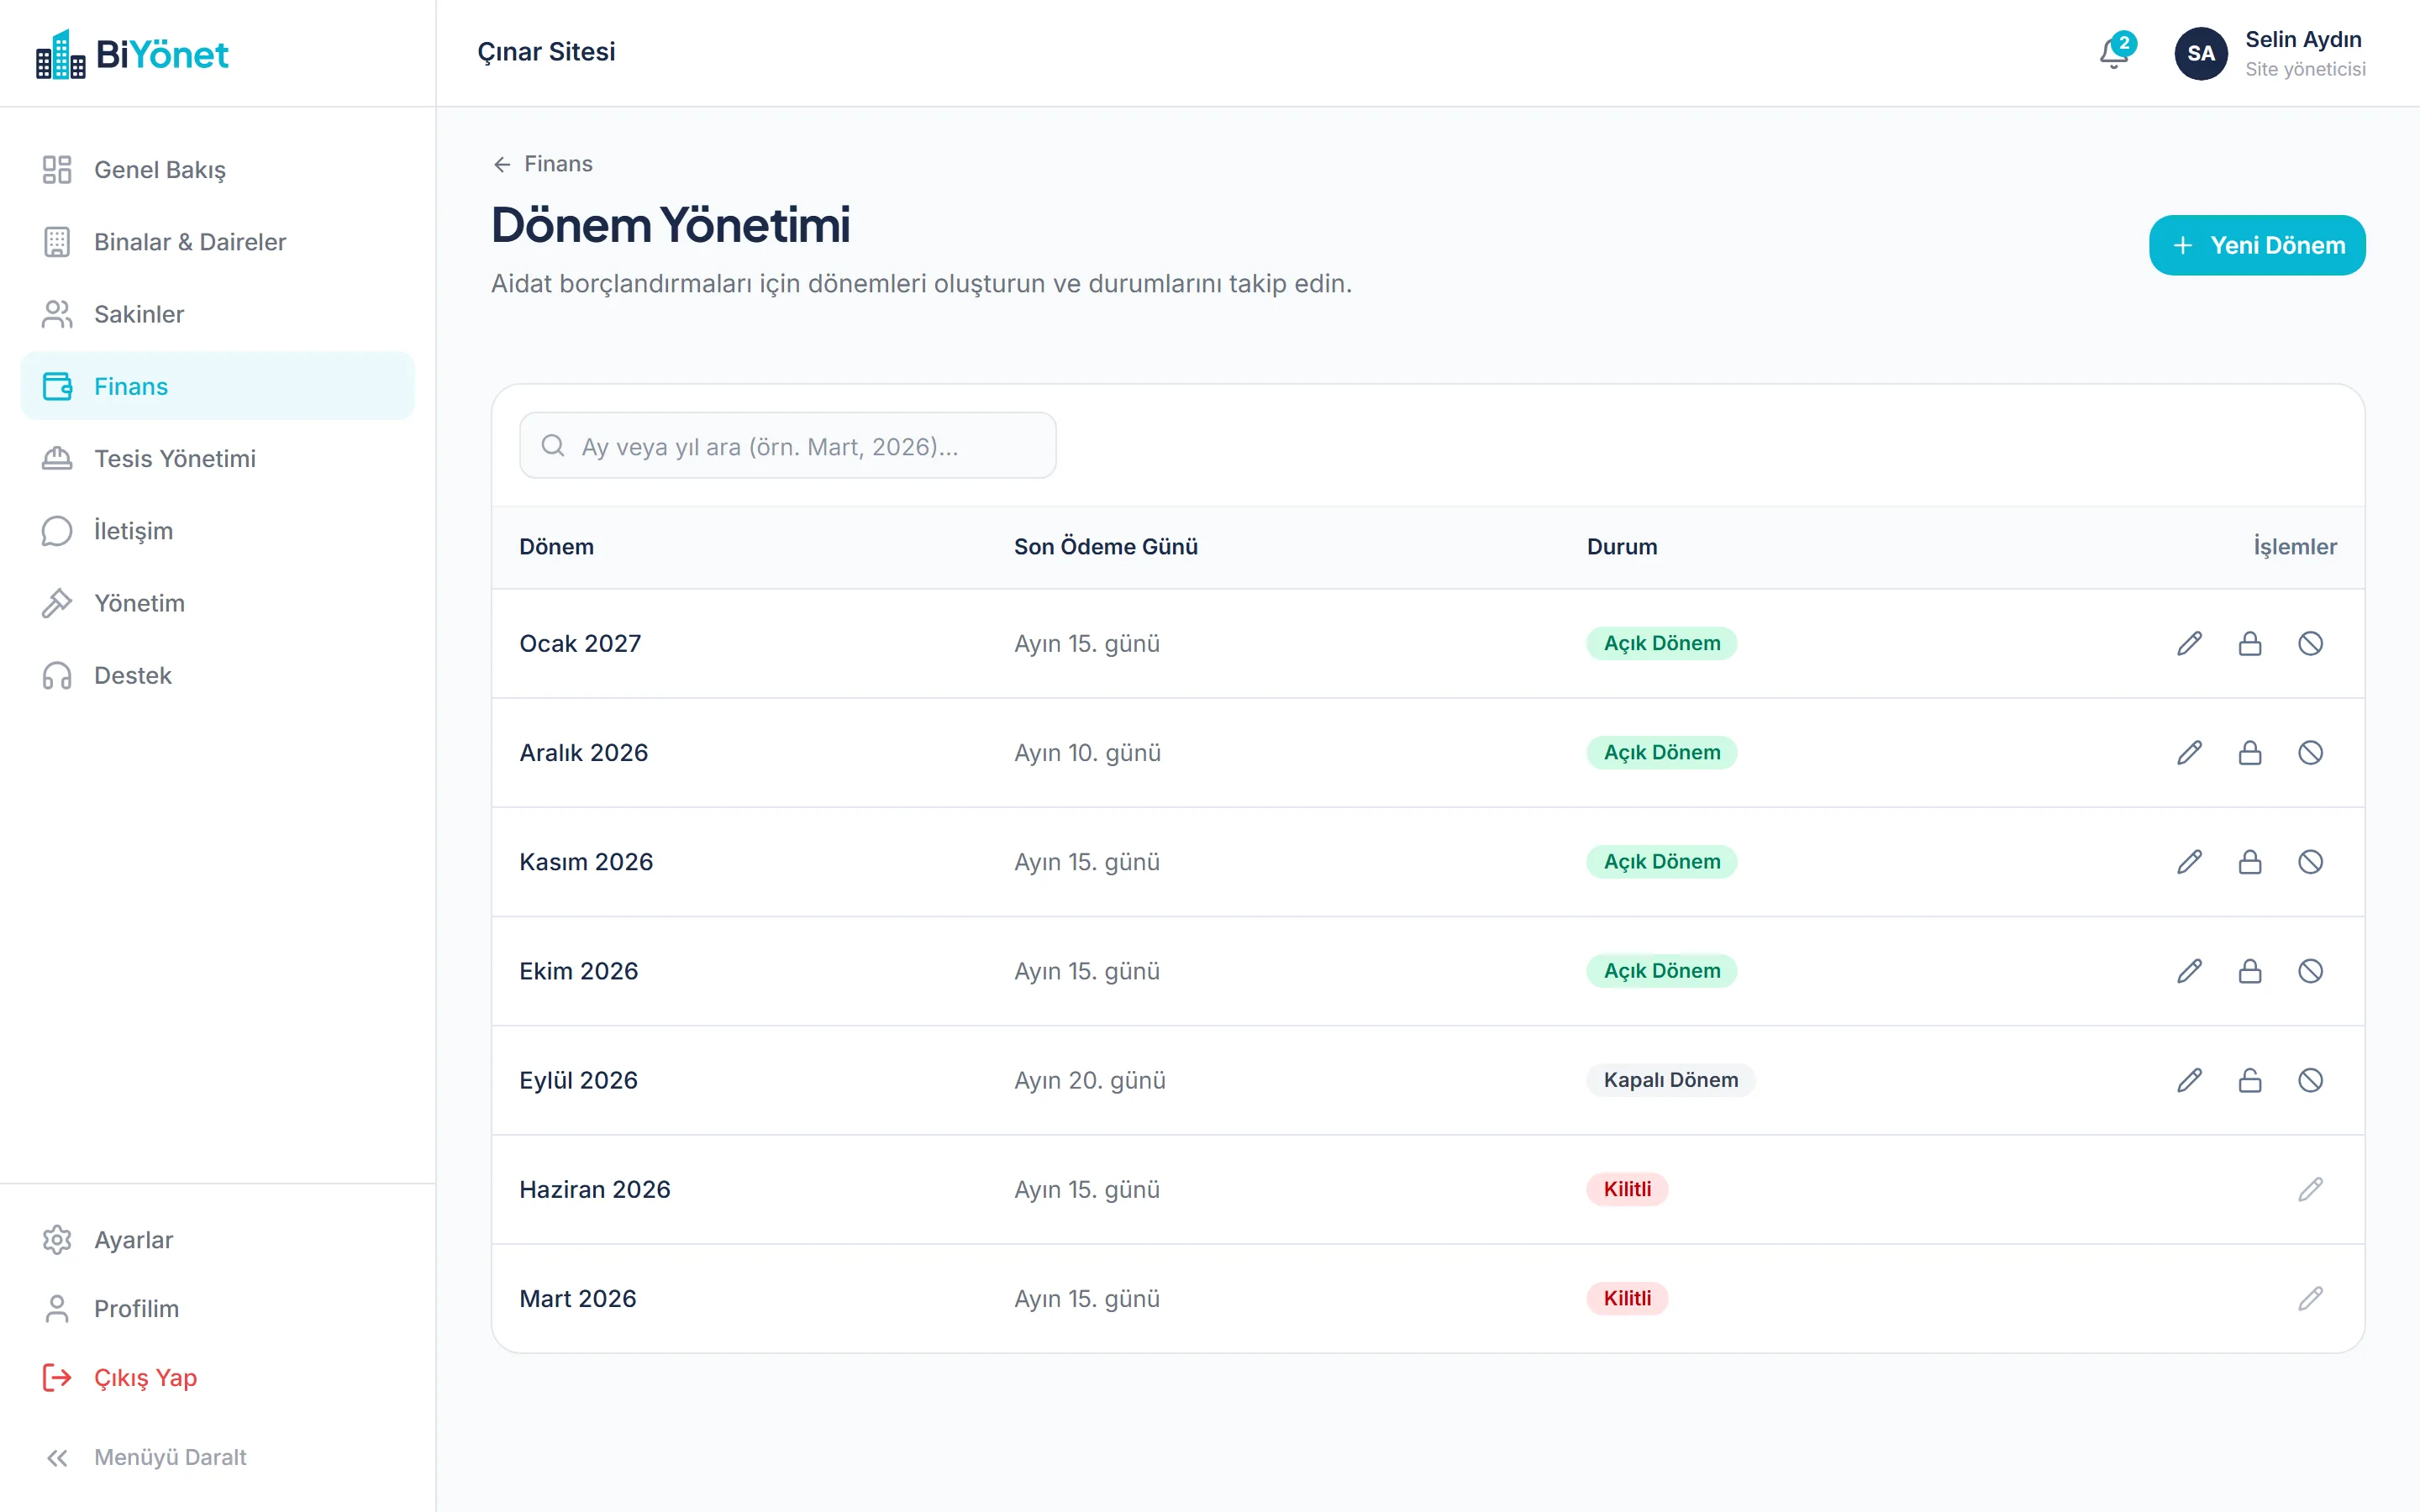
Task: Cancel the Ocak 2027 period
Action: coord(2310,643)
